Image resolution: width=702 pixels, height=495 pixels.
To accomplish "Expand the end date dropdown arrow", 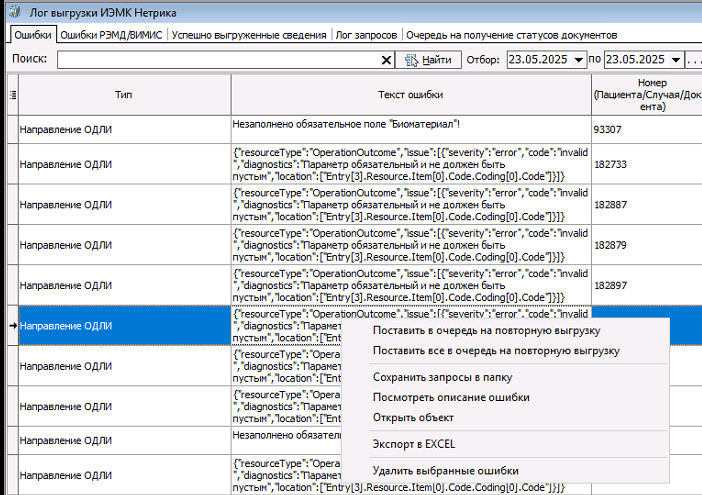I will coord(676,60).
